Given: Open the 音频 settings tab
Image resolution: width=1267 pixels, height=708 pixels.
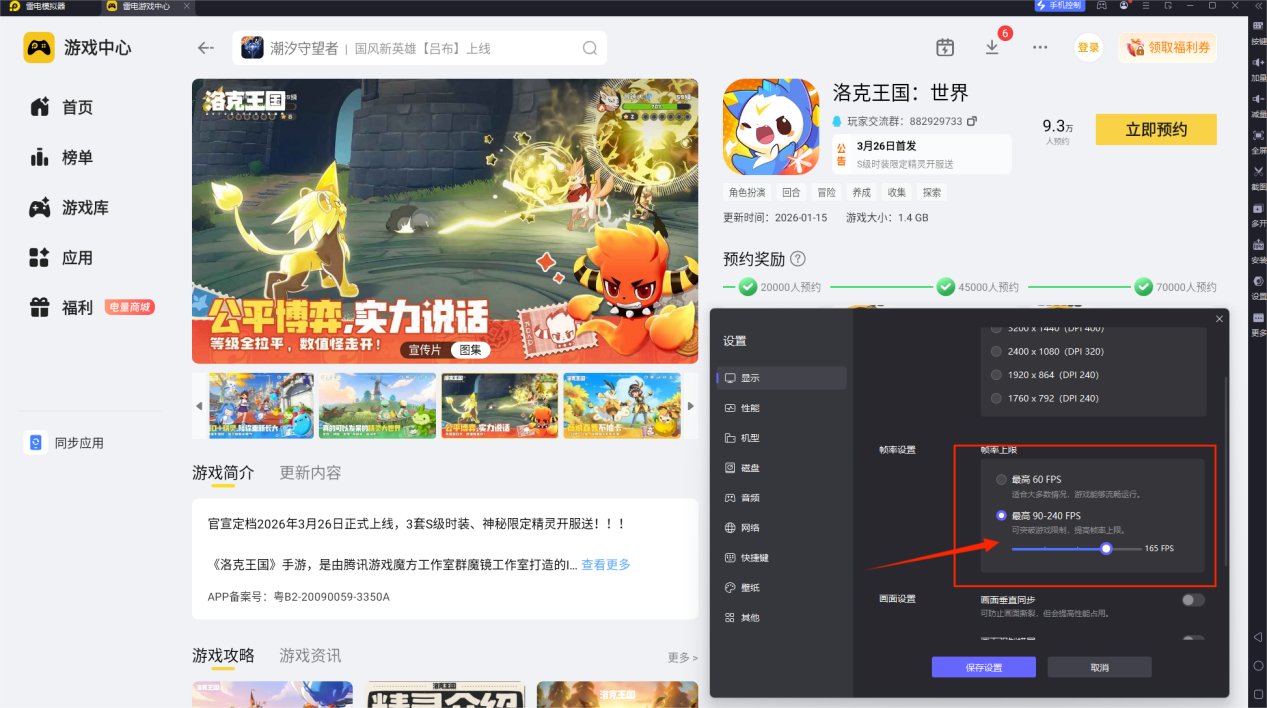Looking at the screenshot, I should tap(782, 498).
